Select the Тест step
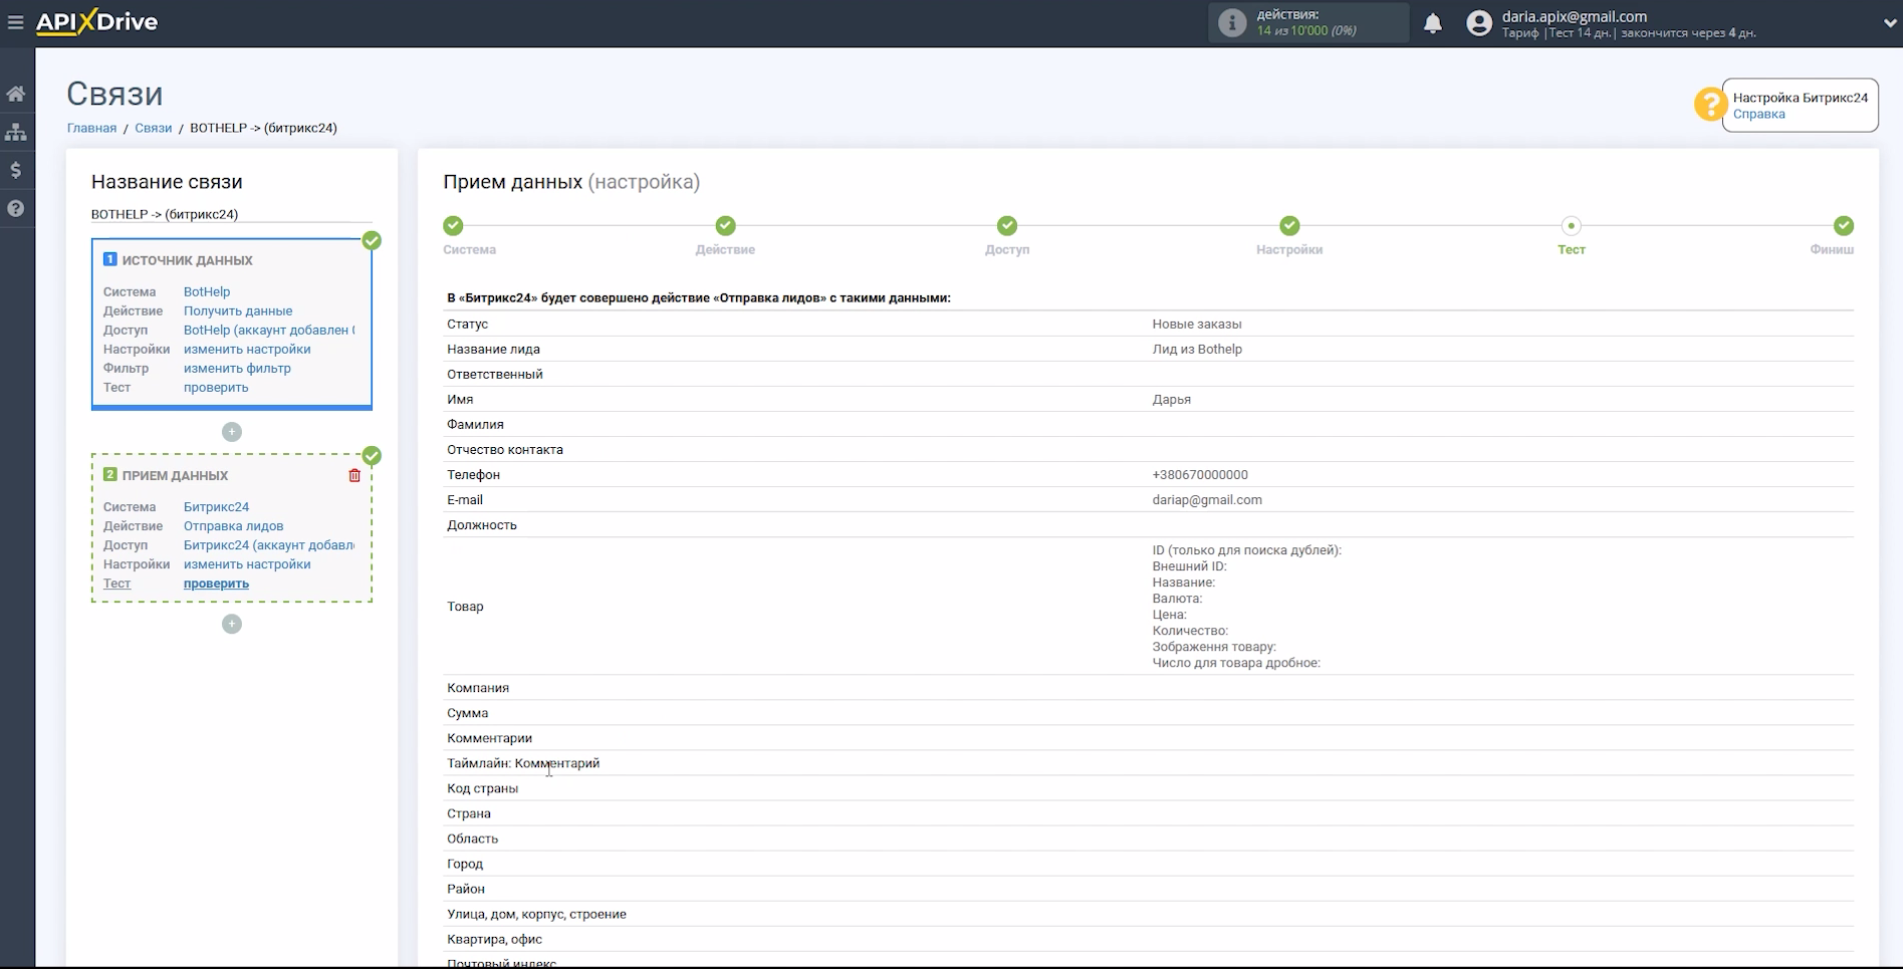The width and height of the screenshot is (1903, 969). [x=1571, y=226]
